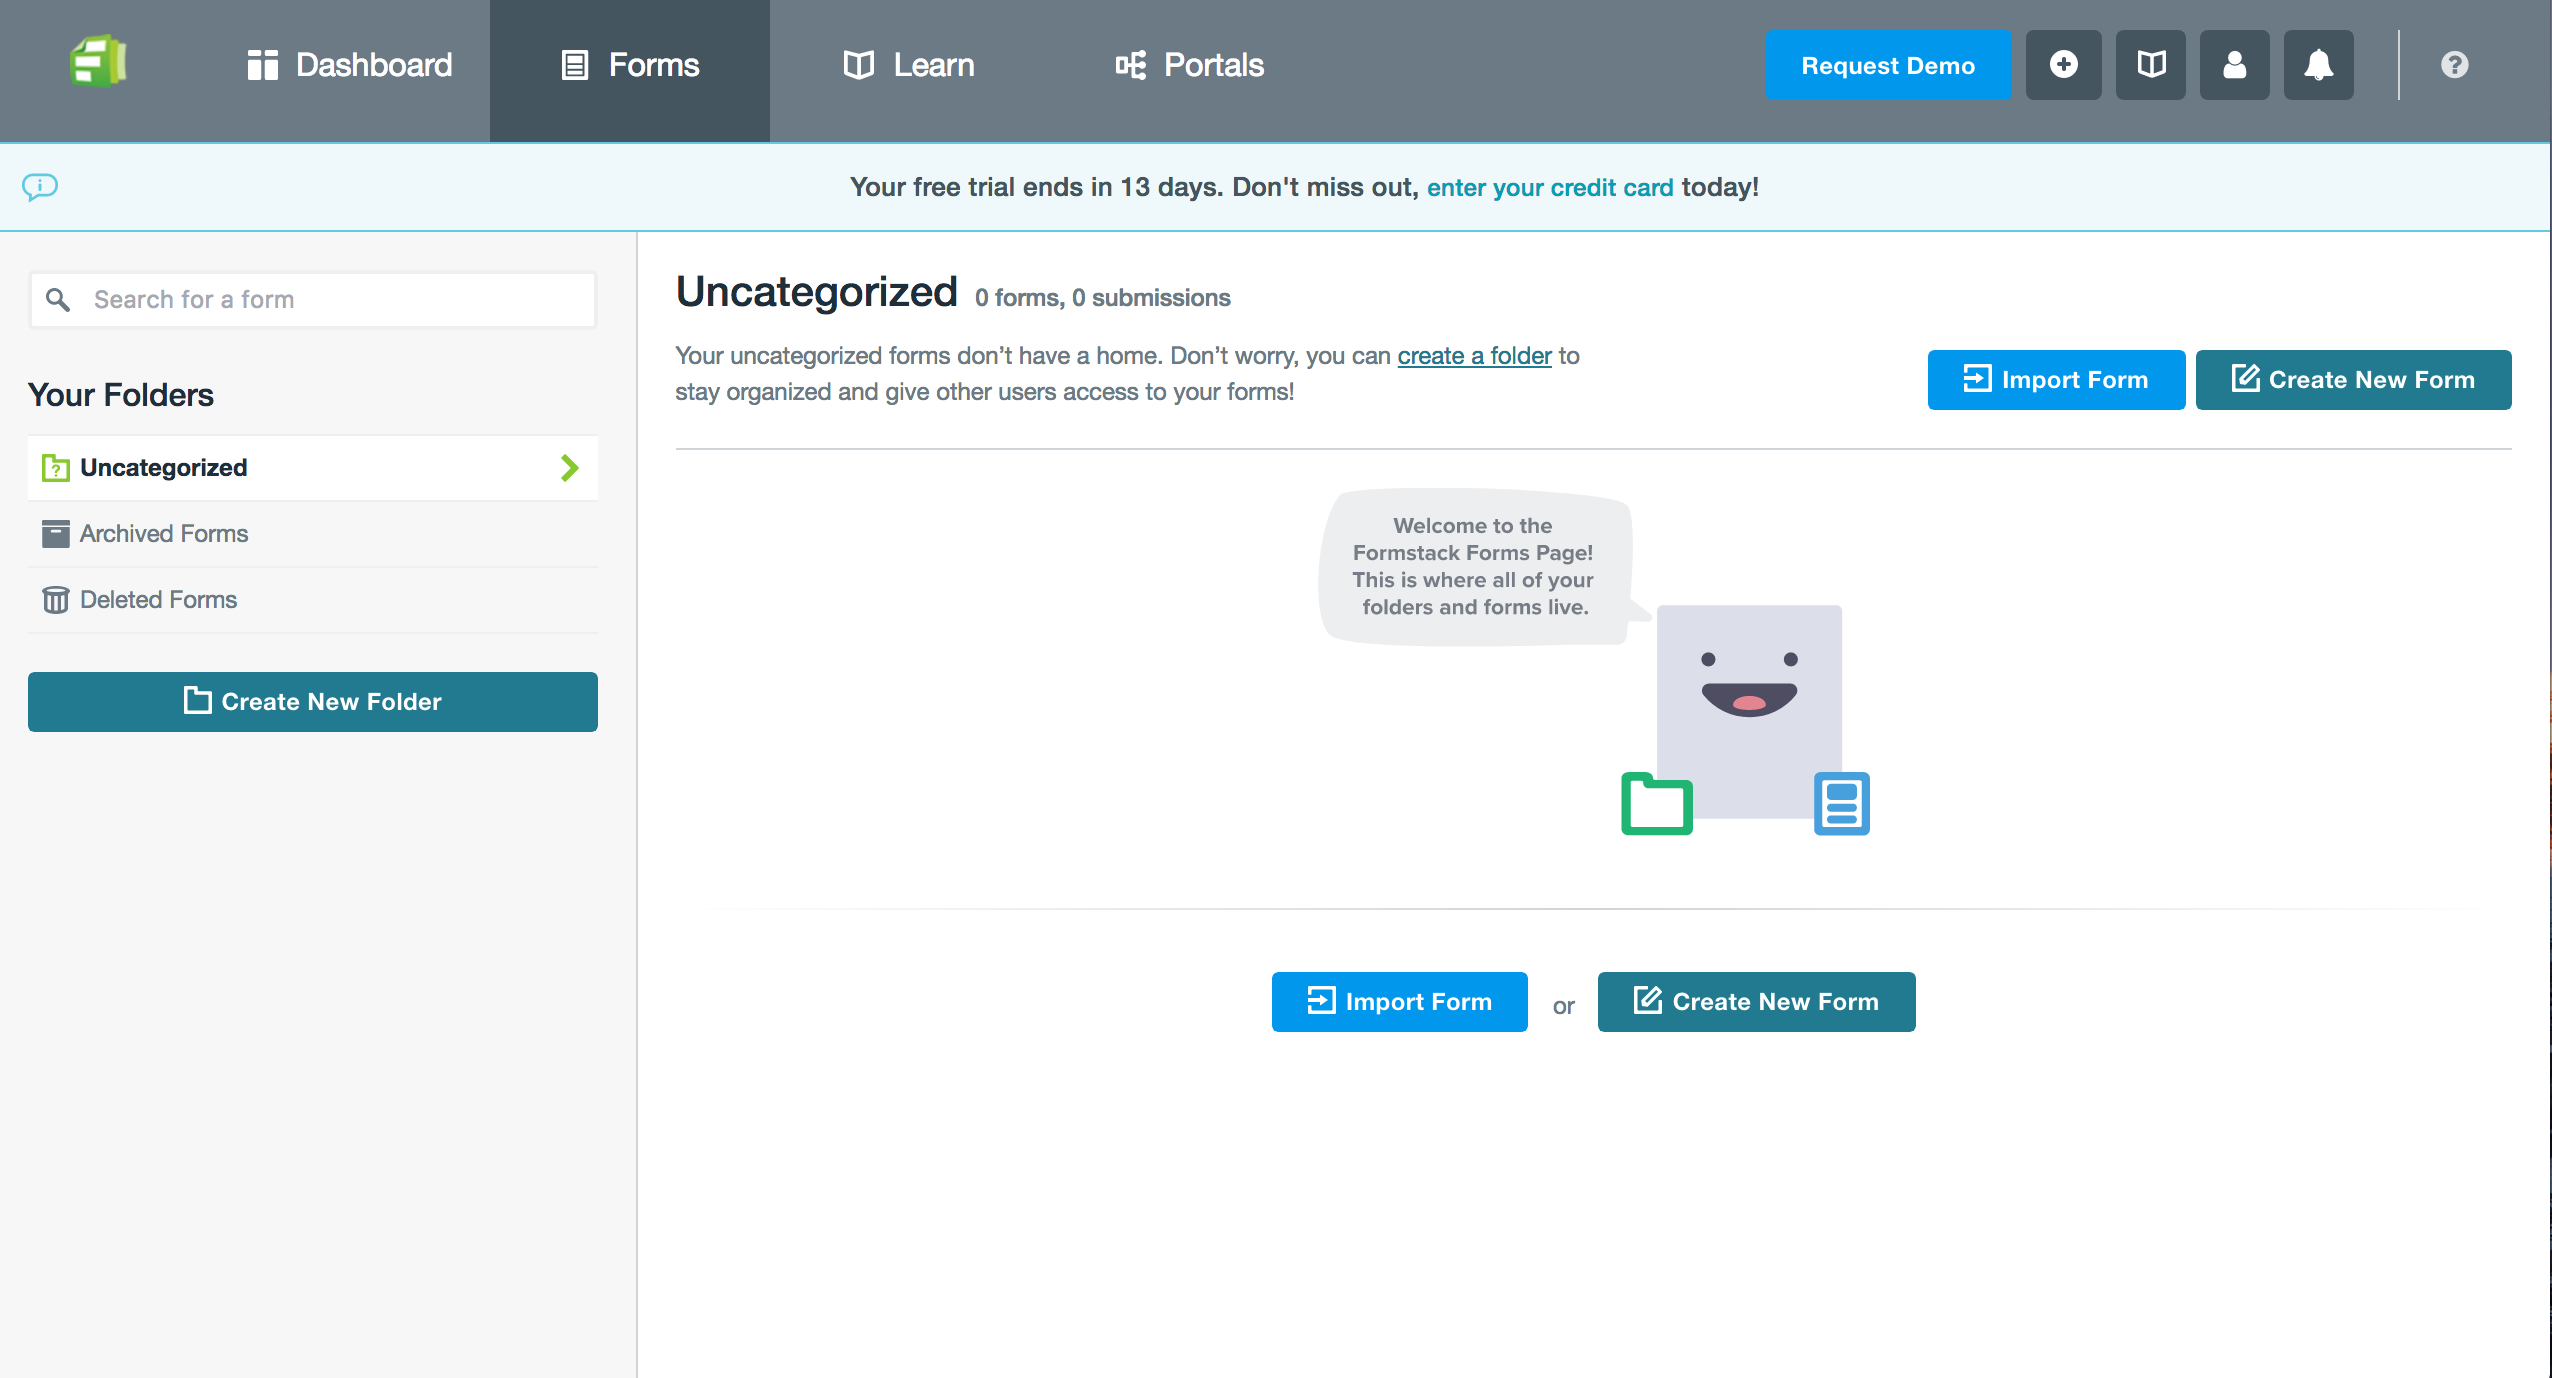Open Archived Forms folder
This screenshot has width=2552, height=1378.
point(313,534)
